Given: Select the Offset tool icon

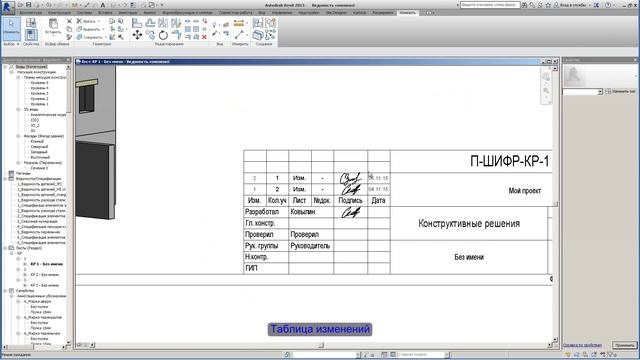Looking at the screenshot, I should point(150,23).
